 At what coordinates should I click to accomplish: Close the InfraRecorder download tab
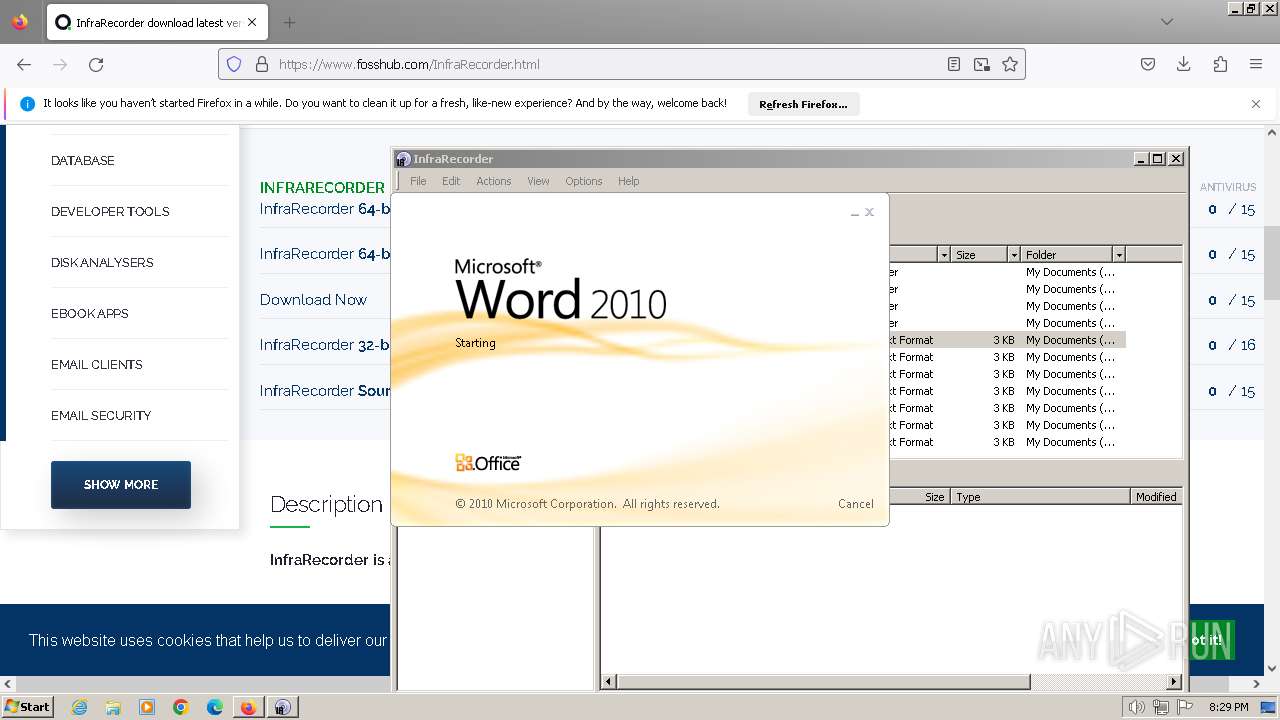click(x=251, y=22)
